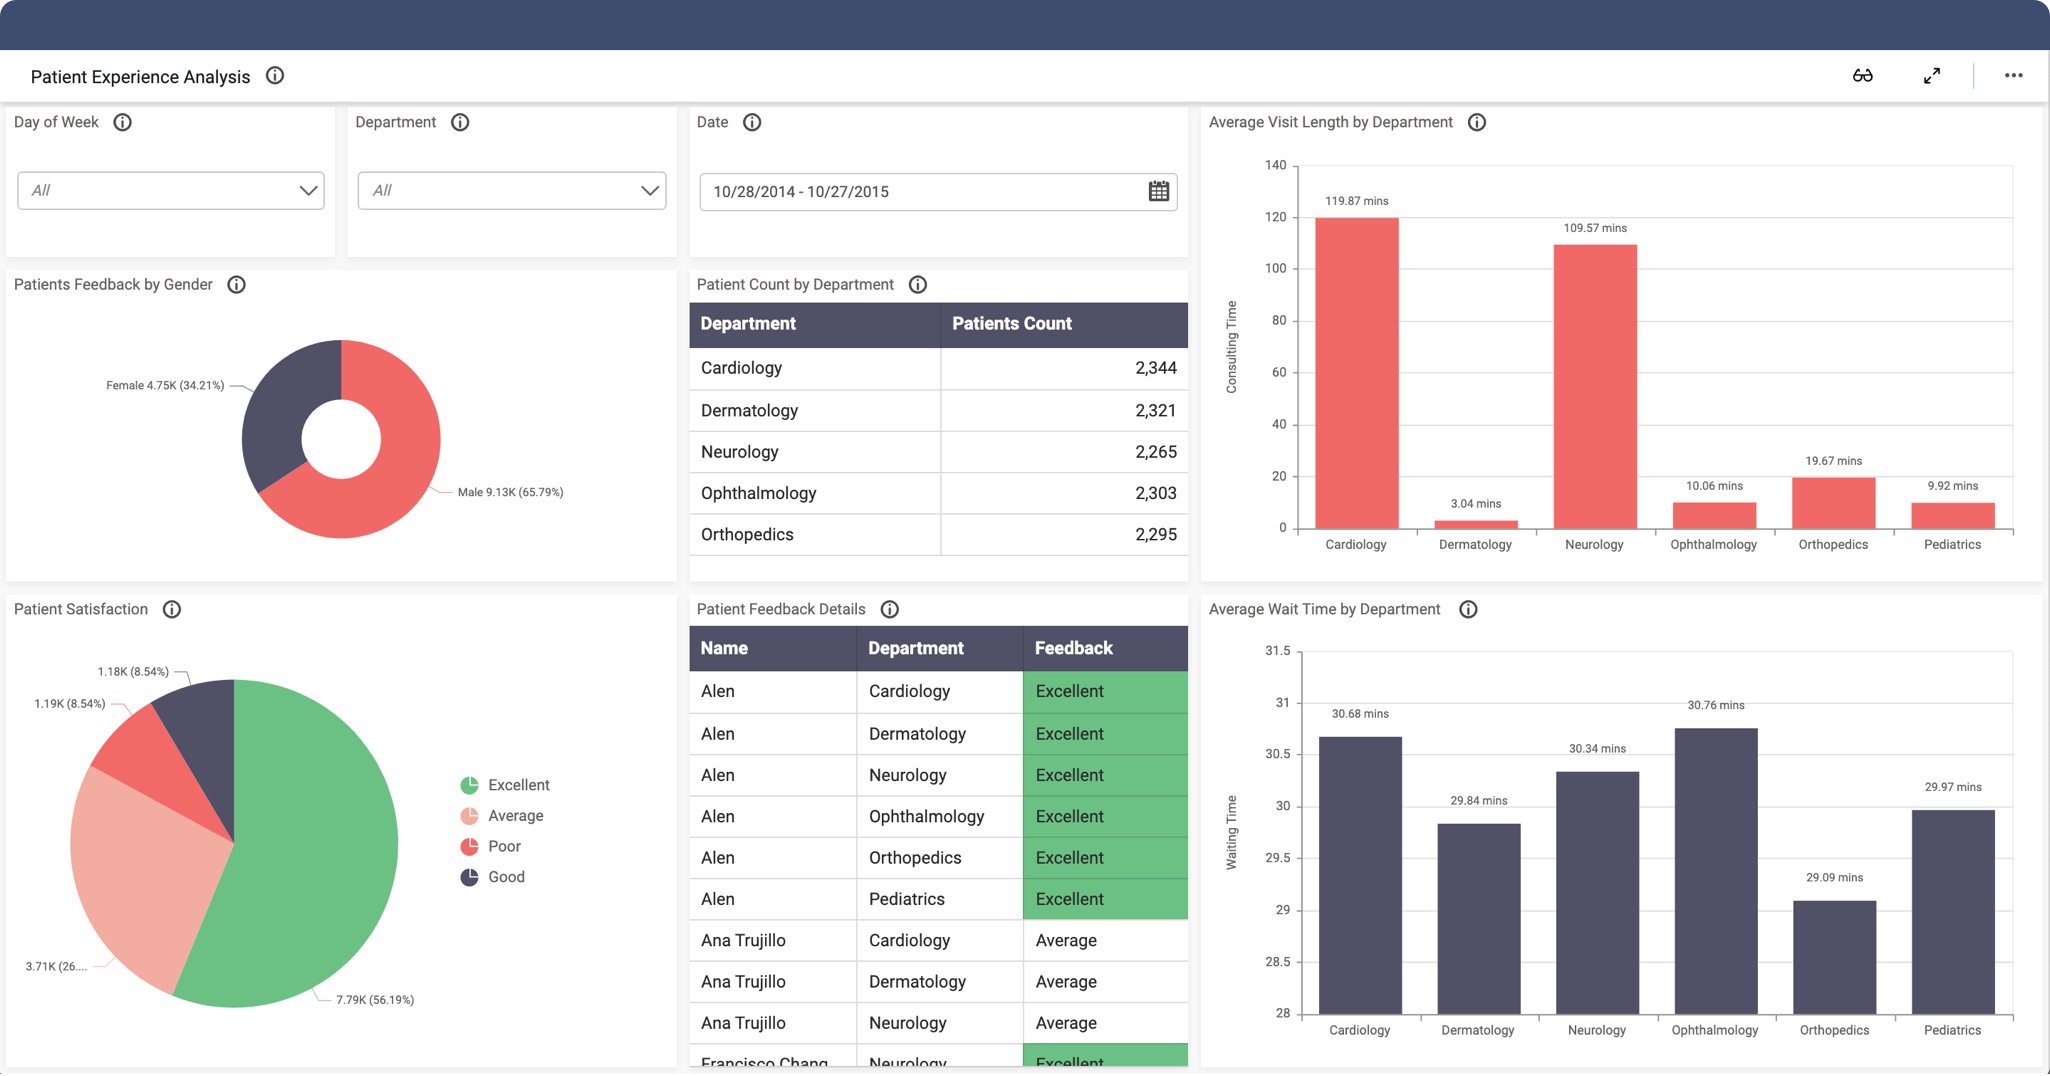Click the Female 4.75K (34.21%) label
The height and width of the screenshot is (1076, 2050).
point(165,385)
